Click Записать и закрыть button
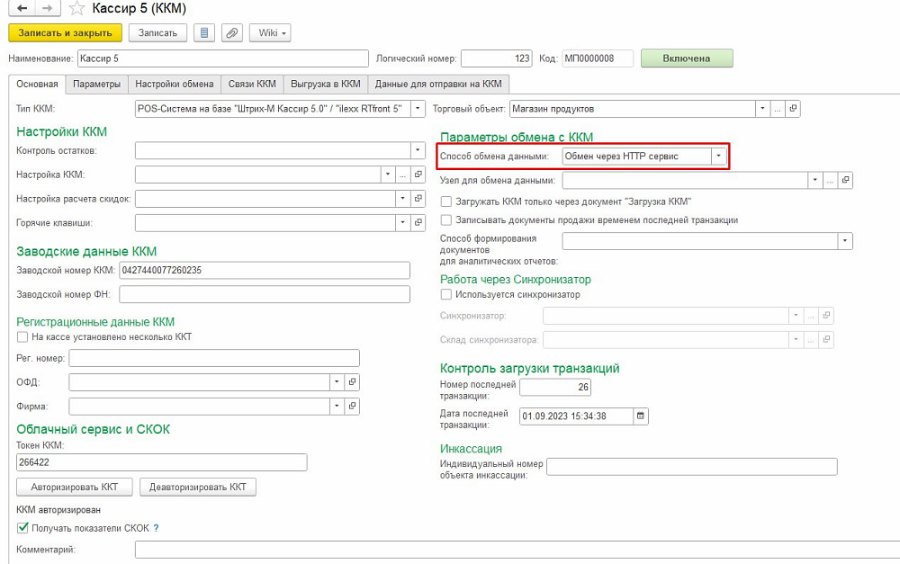The image size is (900, 564). 65,33
